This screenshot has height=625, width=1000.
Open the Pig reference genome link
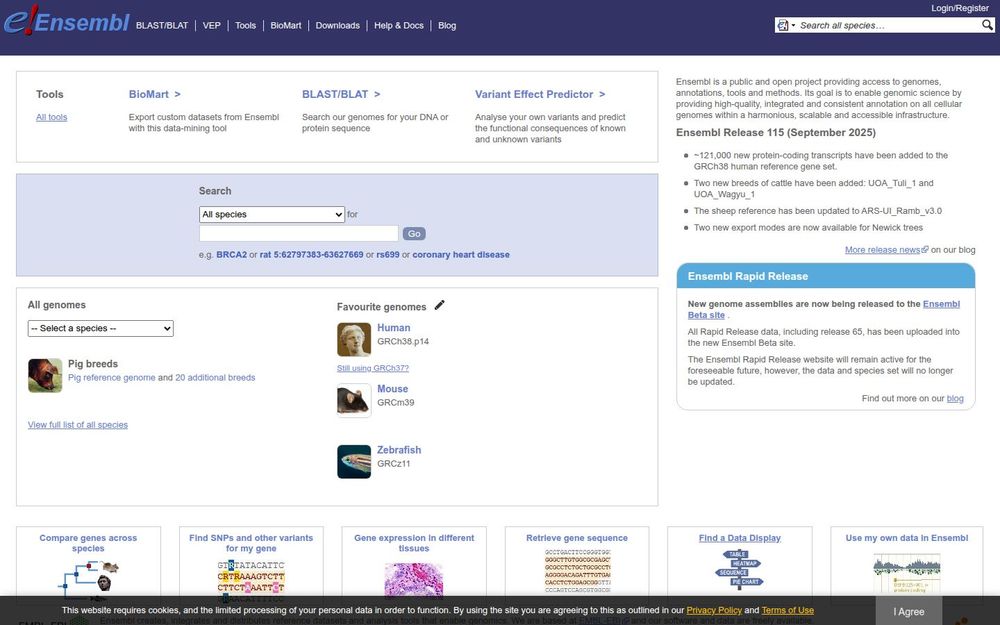[x=112, y=378]
